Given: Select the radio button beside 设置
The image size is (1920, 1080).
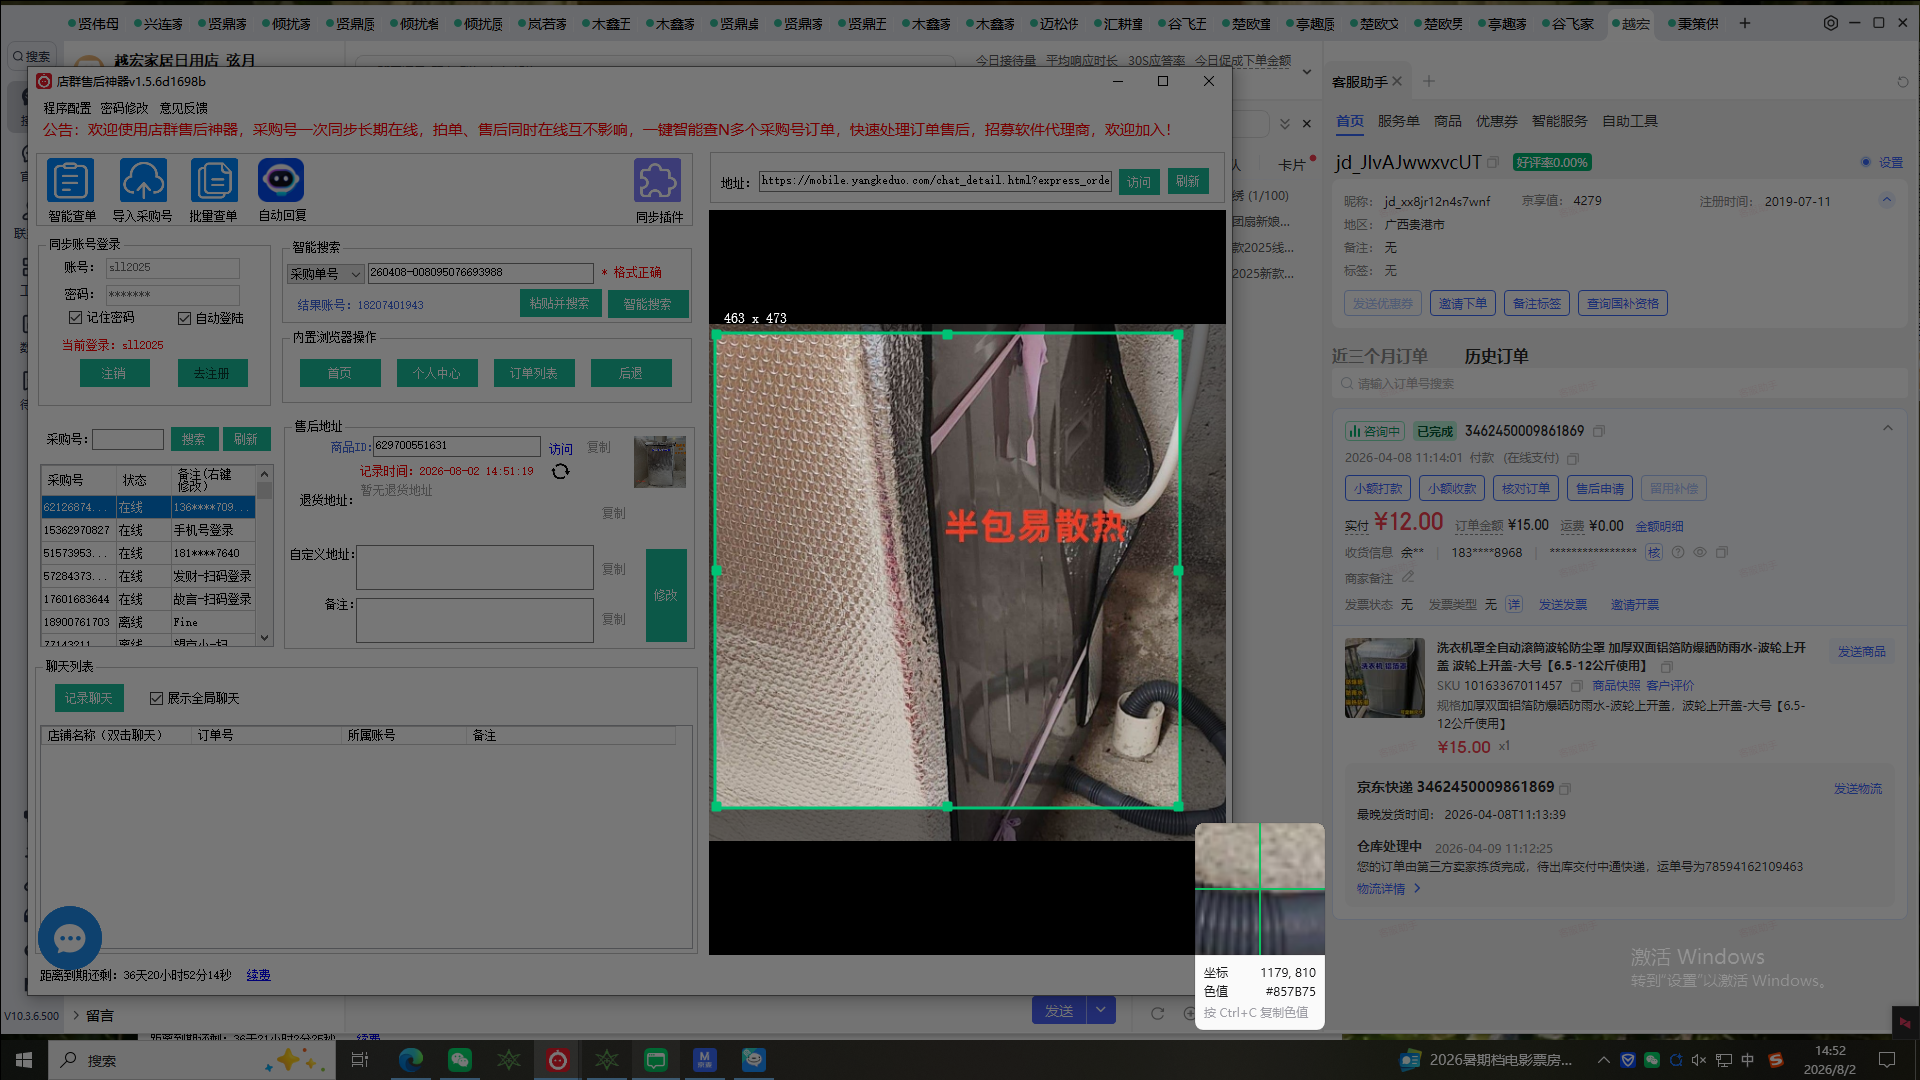Looking at the screenshot, I should [1865, 162].
